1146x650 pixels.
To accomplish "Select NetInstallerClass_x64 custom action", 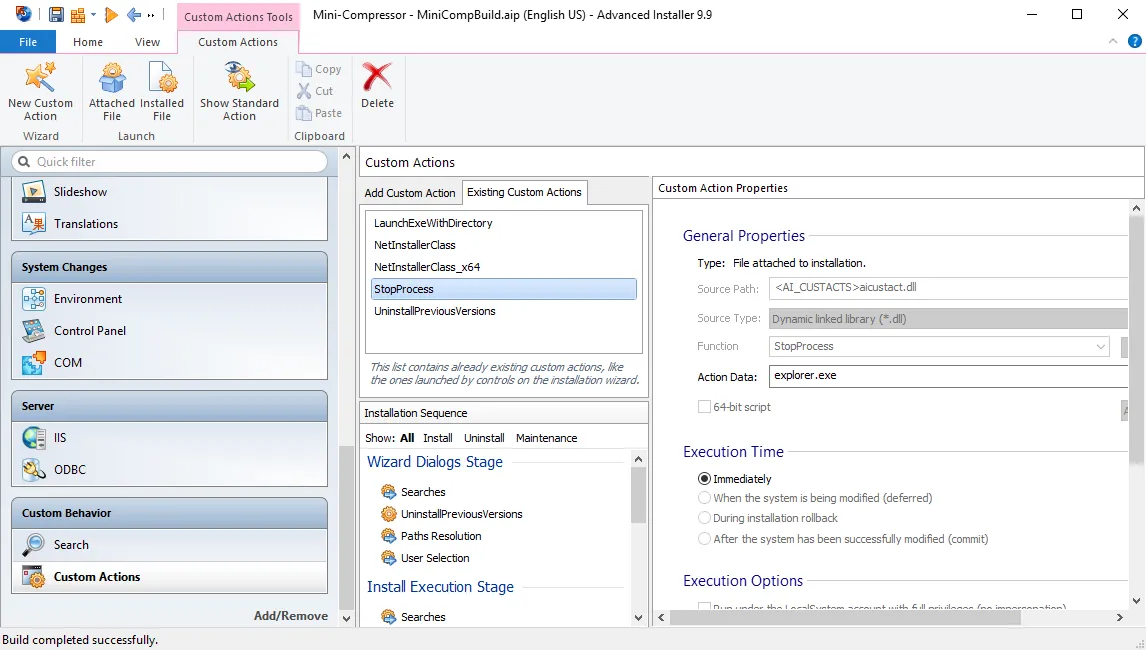I will 504,267.
